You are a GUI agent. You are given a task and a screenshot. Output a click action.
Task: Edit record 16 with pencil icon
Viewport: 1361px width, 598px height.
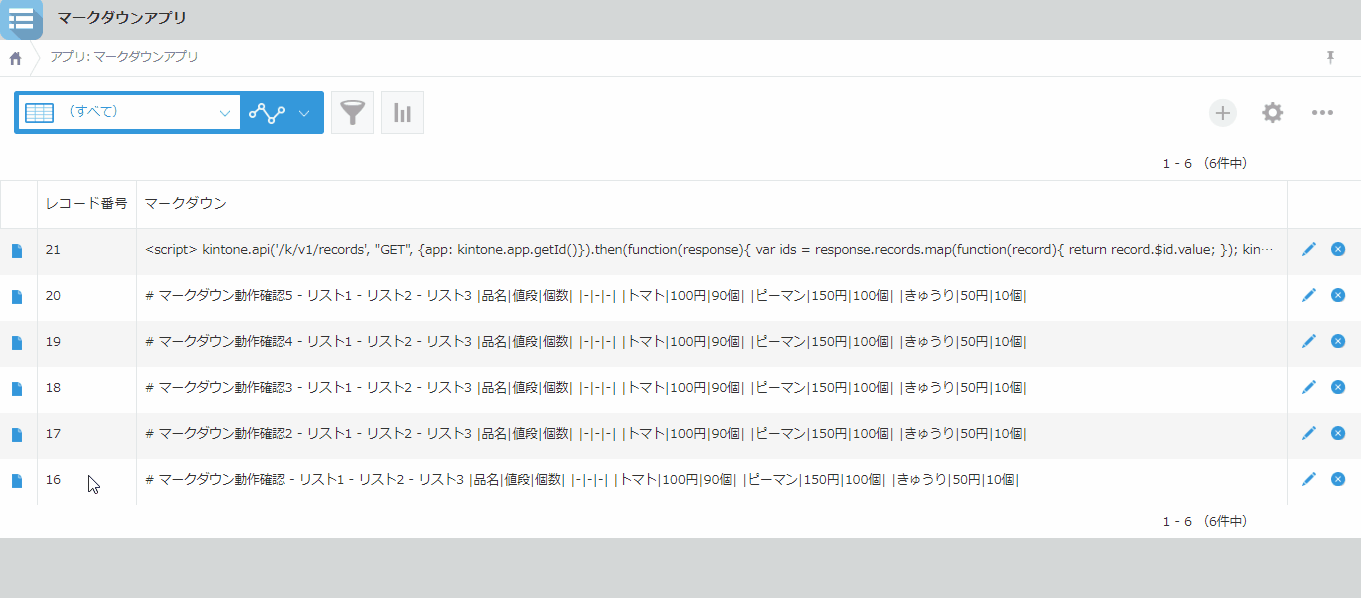click(1308, 479)
